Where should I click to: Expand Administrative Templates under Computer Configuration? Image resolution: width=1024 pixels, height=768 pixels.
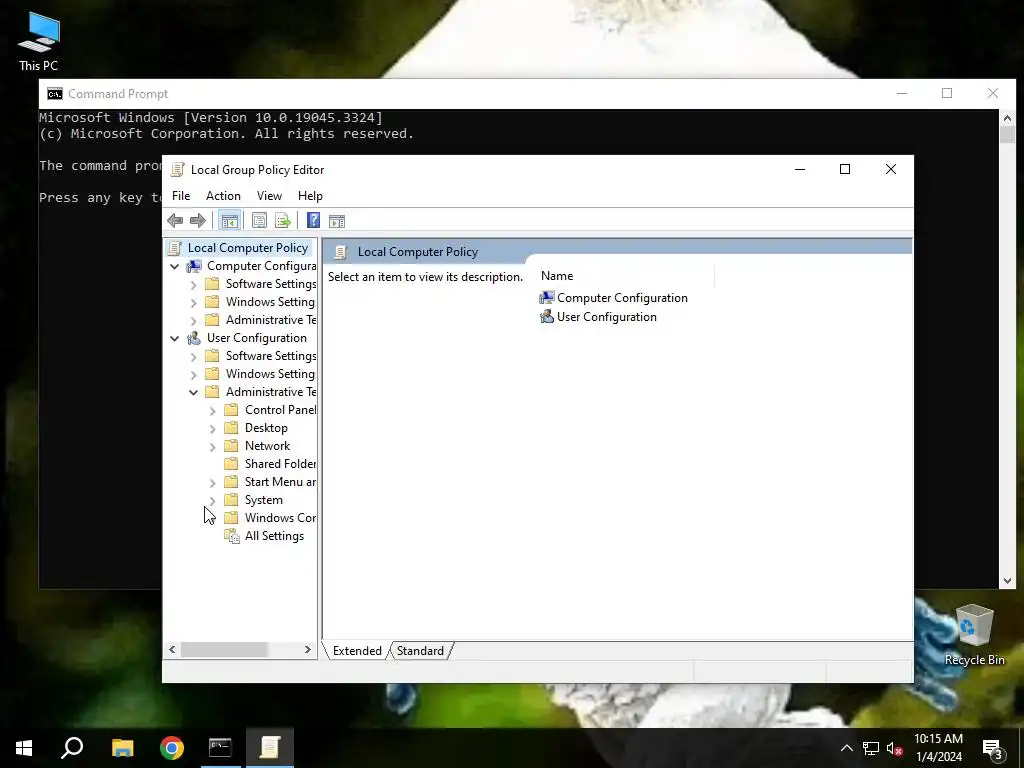193,321
